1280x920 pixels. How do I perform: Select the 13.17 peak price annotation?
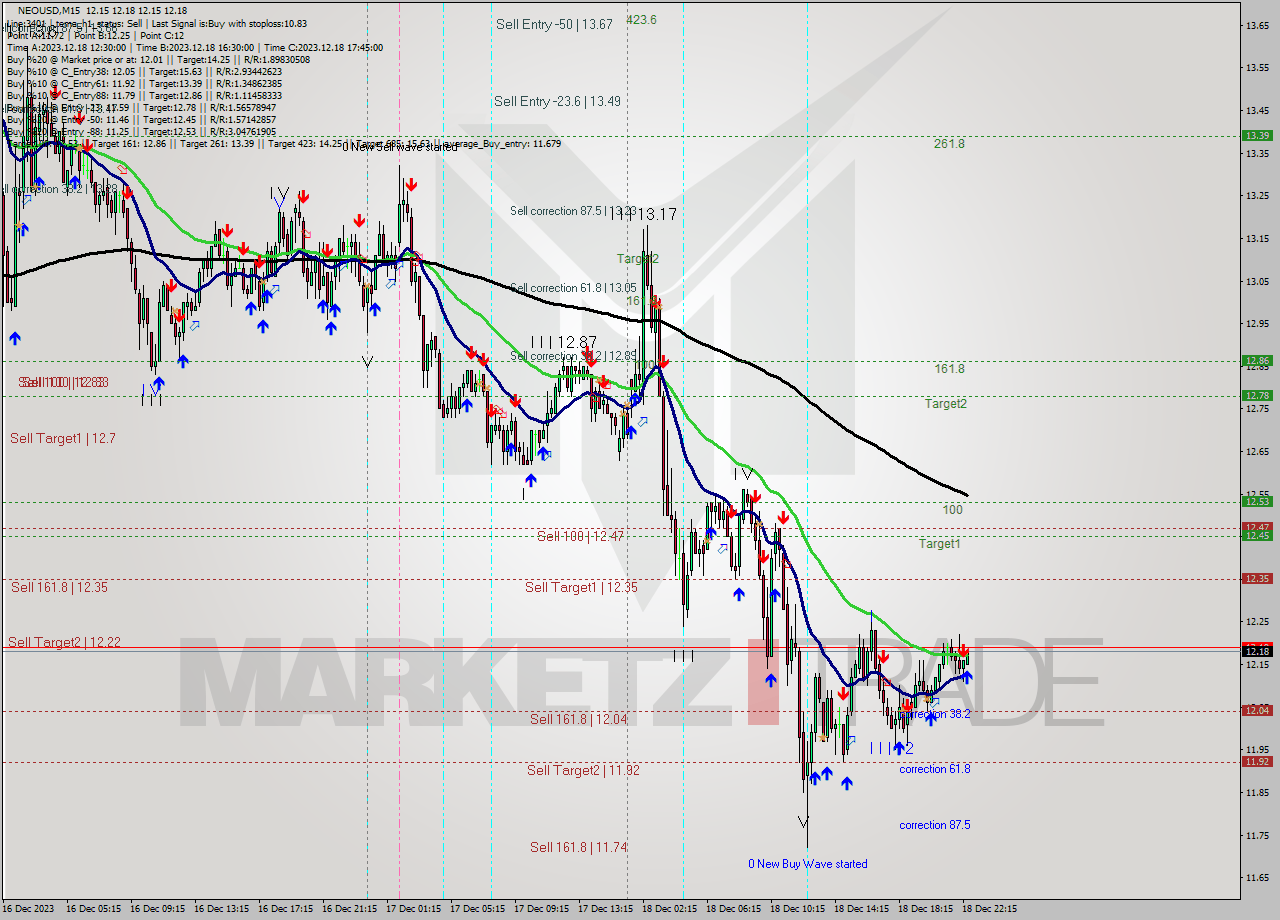pos(657,214)
